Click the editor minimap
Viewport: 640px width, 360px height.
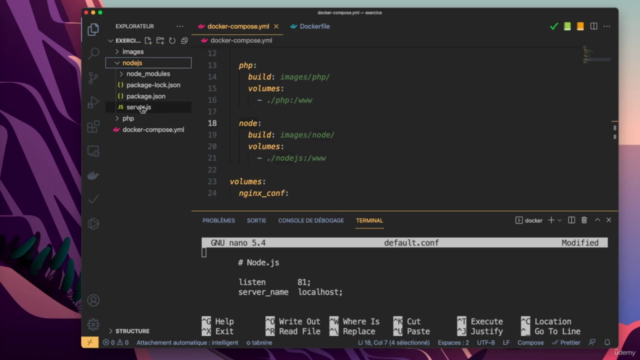597,55
